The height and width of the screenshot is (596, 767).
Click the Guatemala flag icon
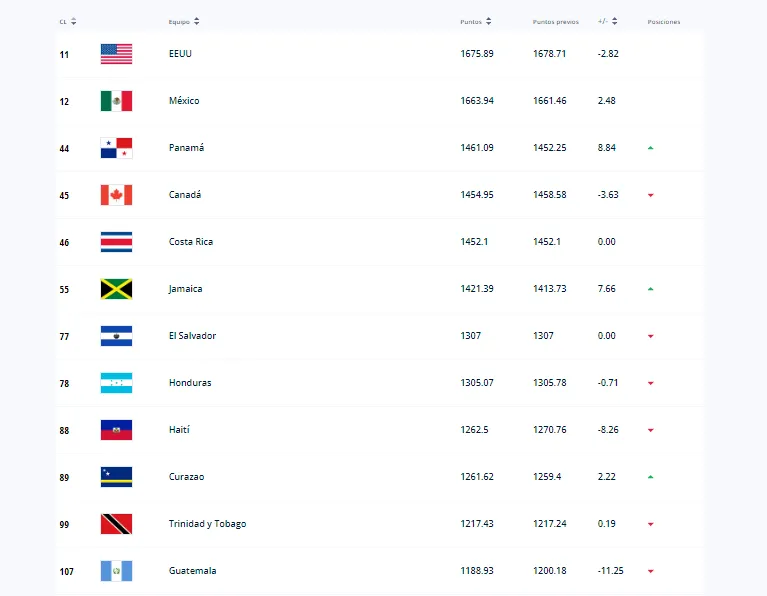116,571
